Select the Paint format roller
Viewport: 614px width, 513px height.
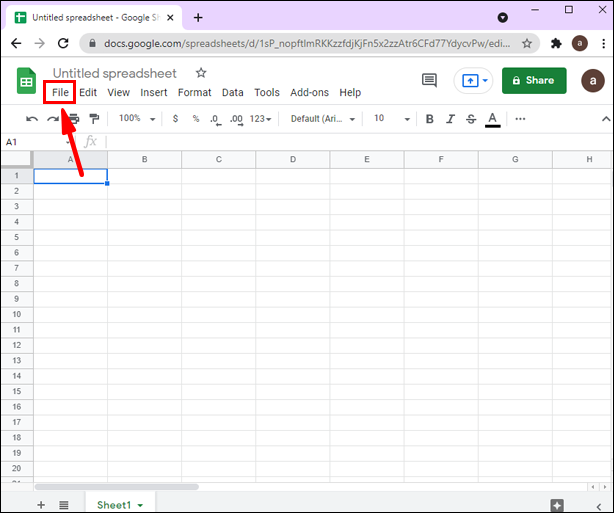pos(94,119)
